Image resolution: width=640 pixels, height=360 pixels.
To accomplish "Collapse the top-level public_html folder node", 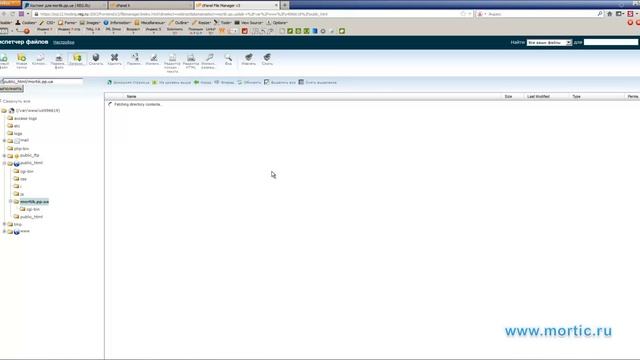I will [4, 163].
